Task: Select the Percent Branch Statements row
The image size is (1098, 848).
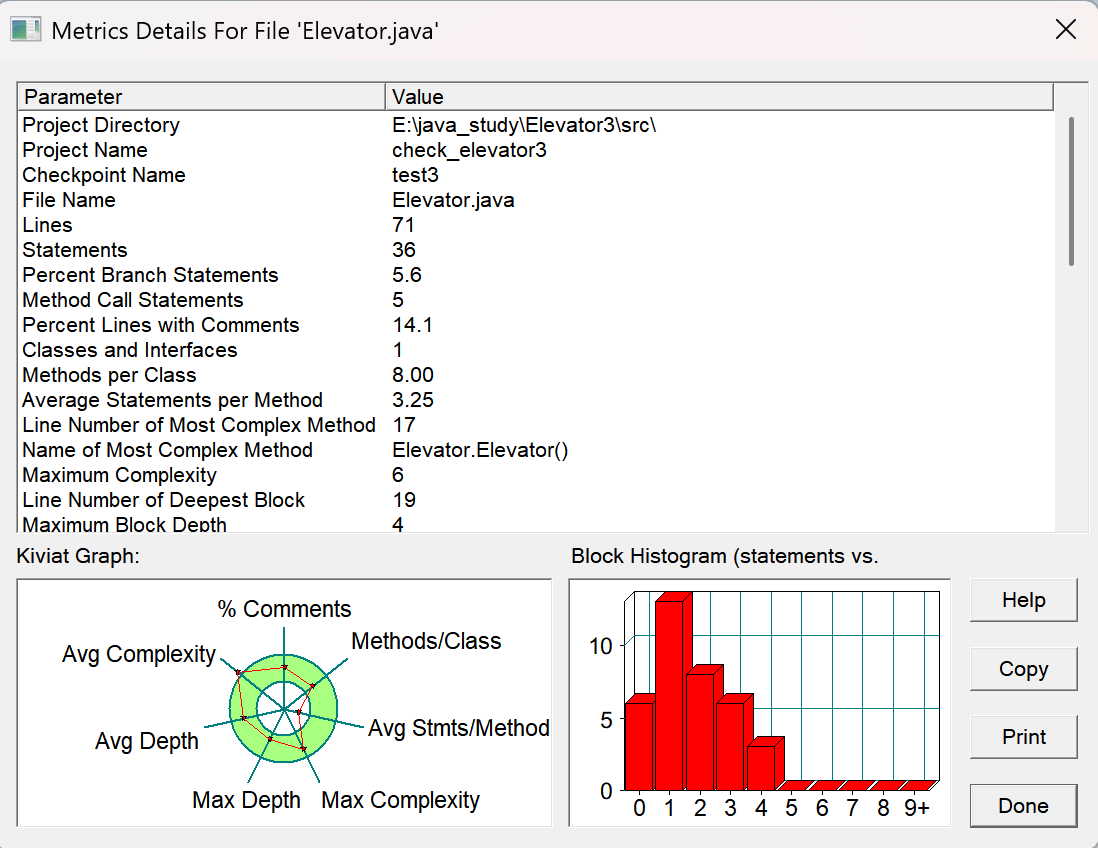Action: pos(536,275)
